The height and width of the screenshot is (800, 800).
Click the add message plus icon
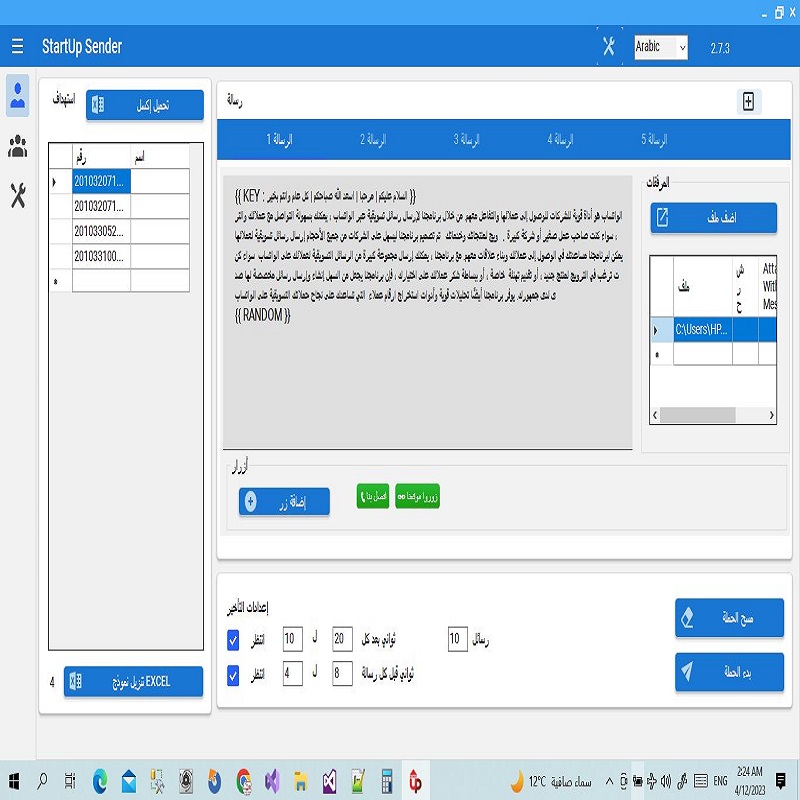tap(748, 101)
